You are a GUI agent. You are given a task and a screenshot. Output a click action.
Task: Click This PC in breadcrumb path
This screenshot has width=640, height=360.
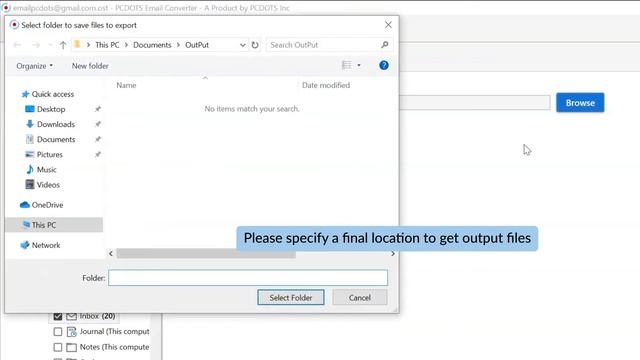107,45
